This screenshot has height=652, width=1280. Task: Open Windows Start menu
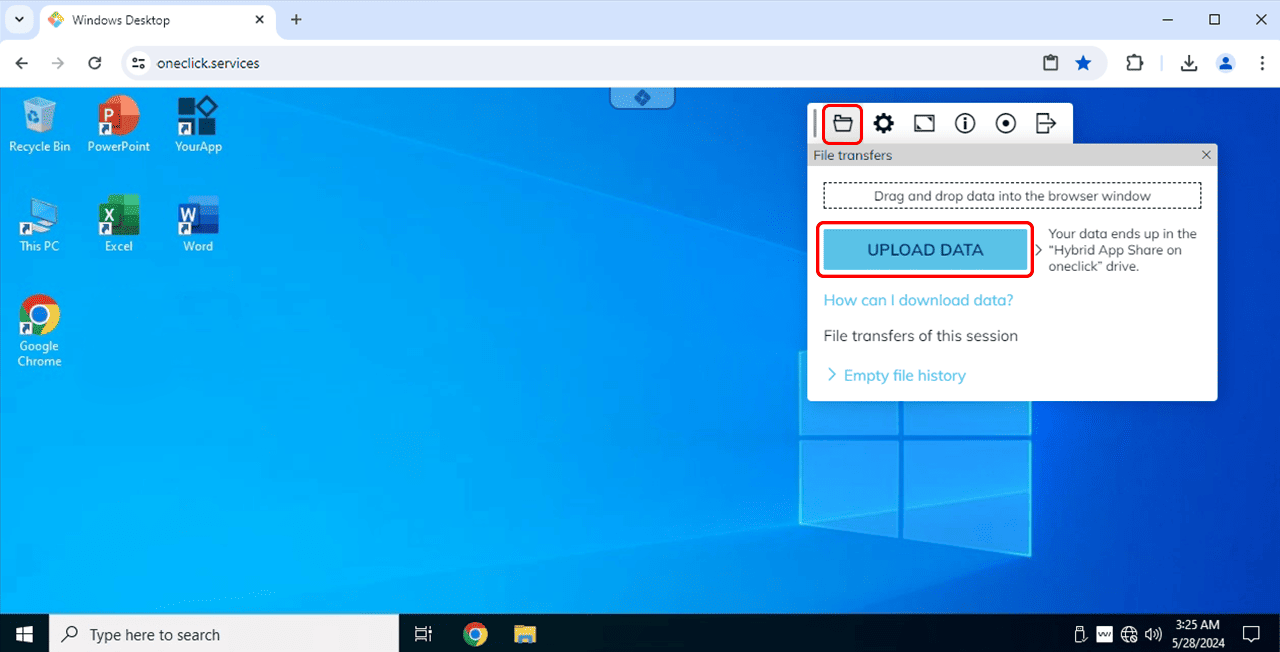pyautogui.click(x=24, y=634)
